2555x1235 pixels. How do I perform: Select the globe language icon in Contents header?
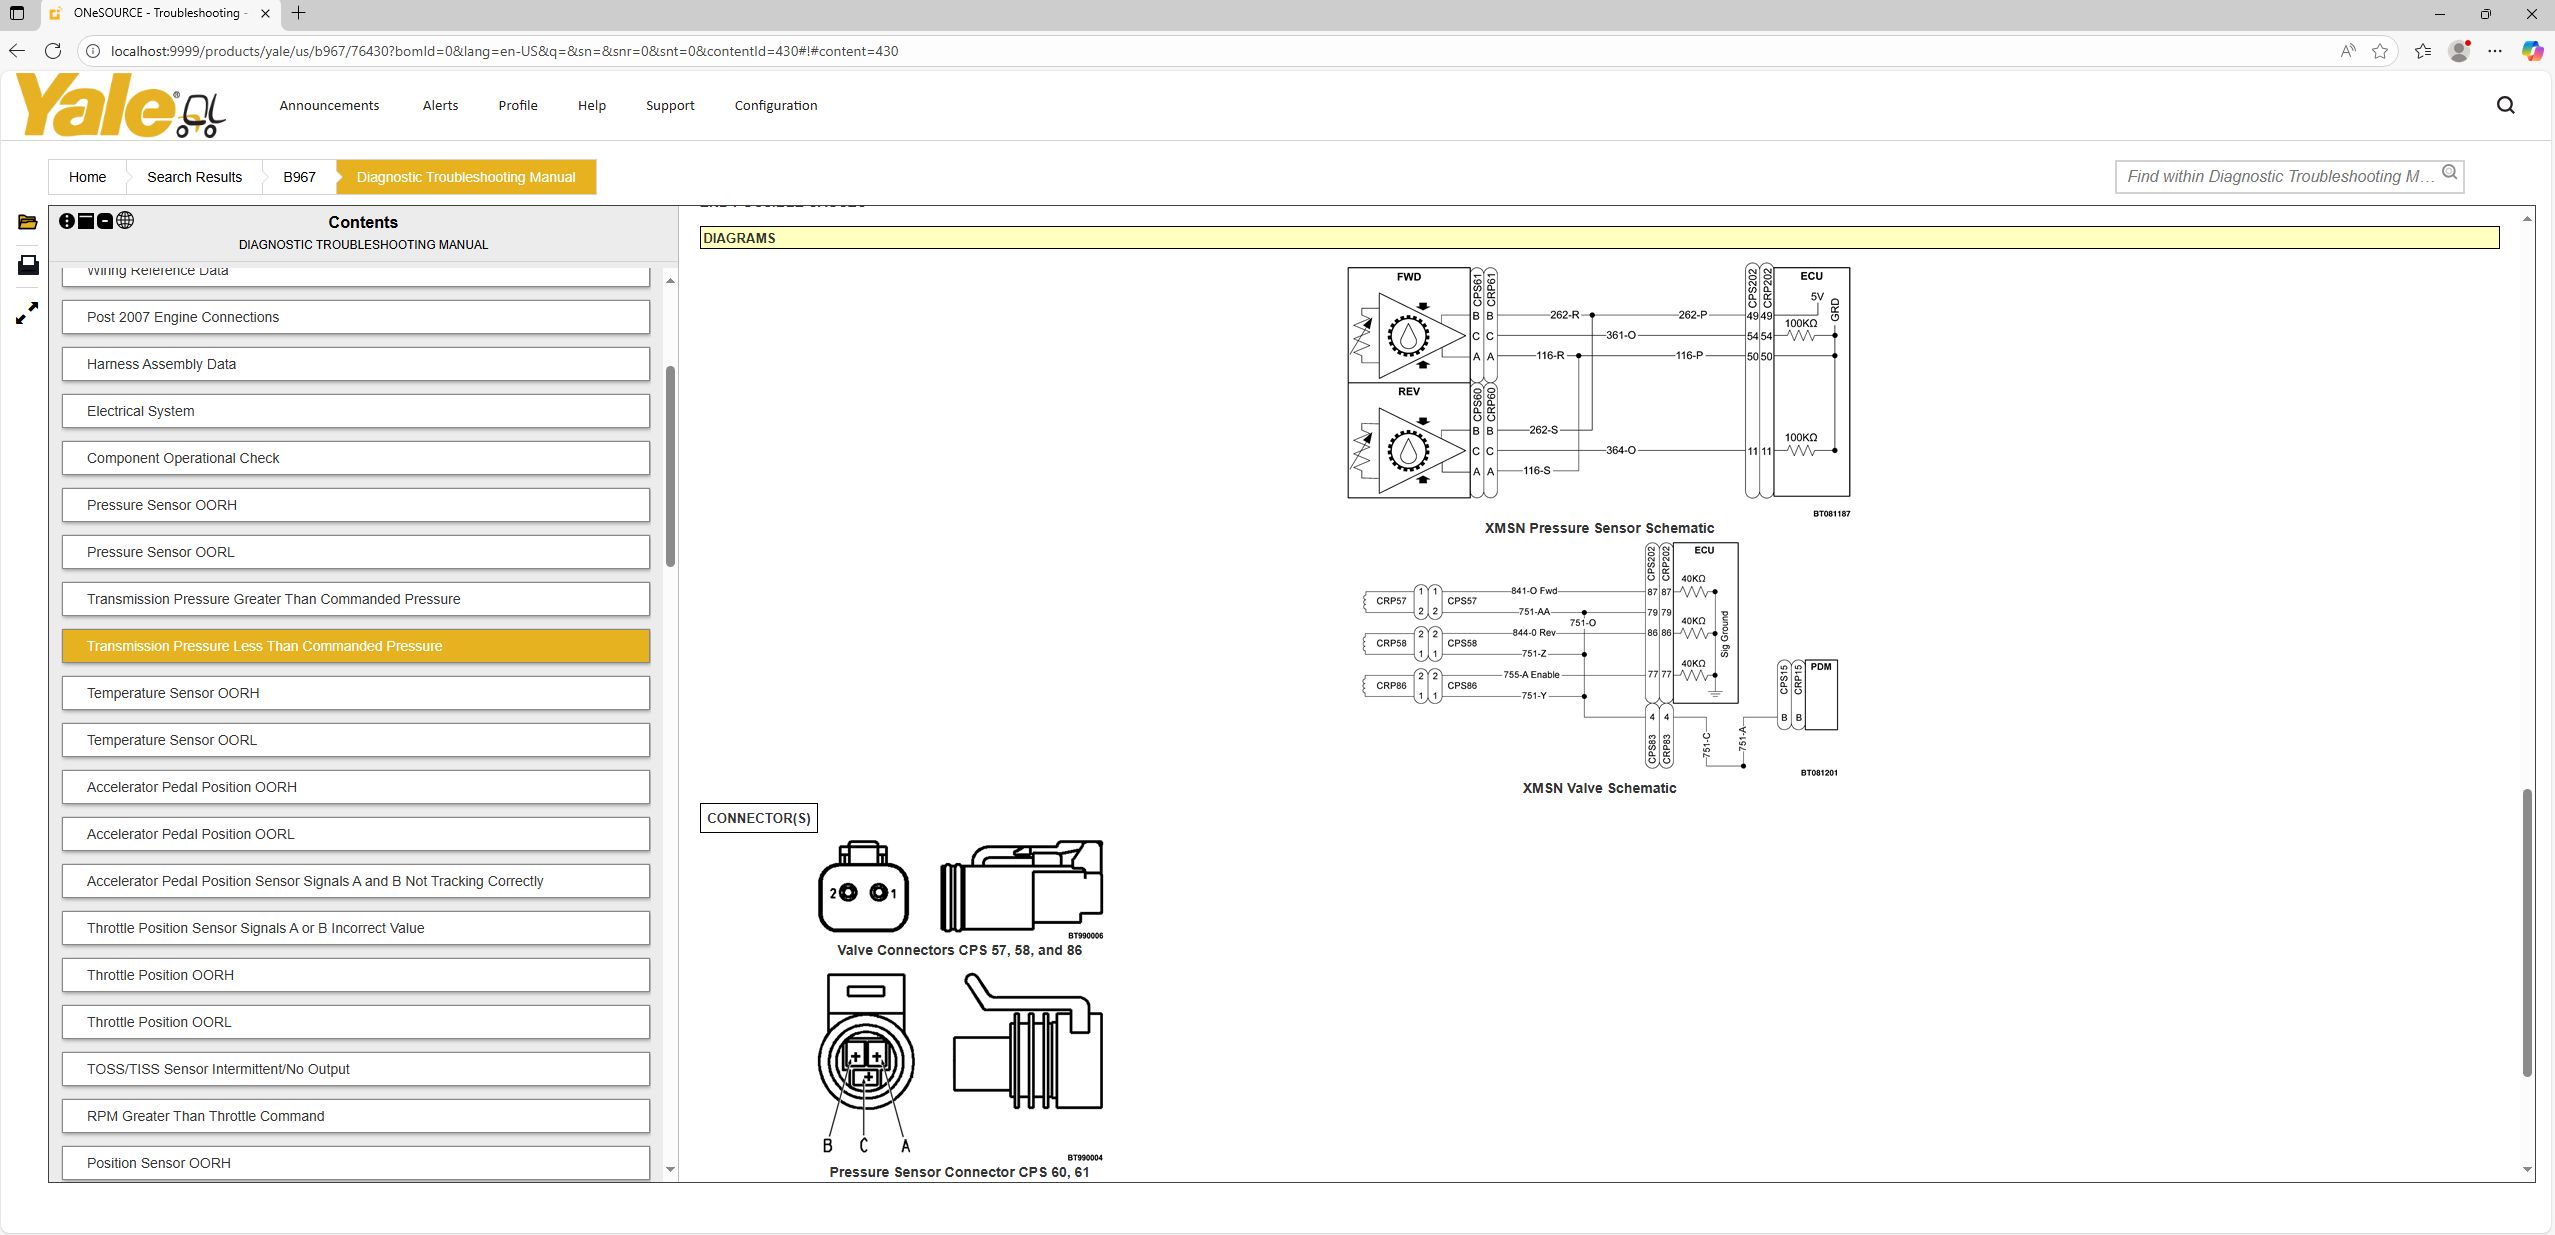(x=126, y=220)
